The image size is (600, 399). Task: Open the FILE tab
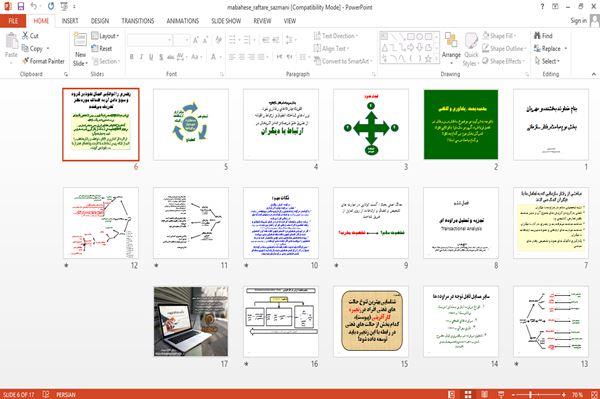coord(13,21)
